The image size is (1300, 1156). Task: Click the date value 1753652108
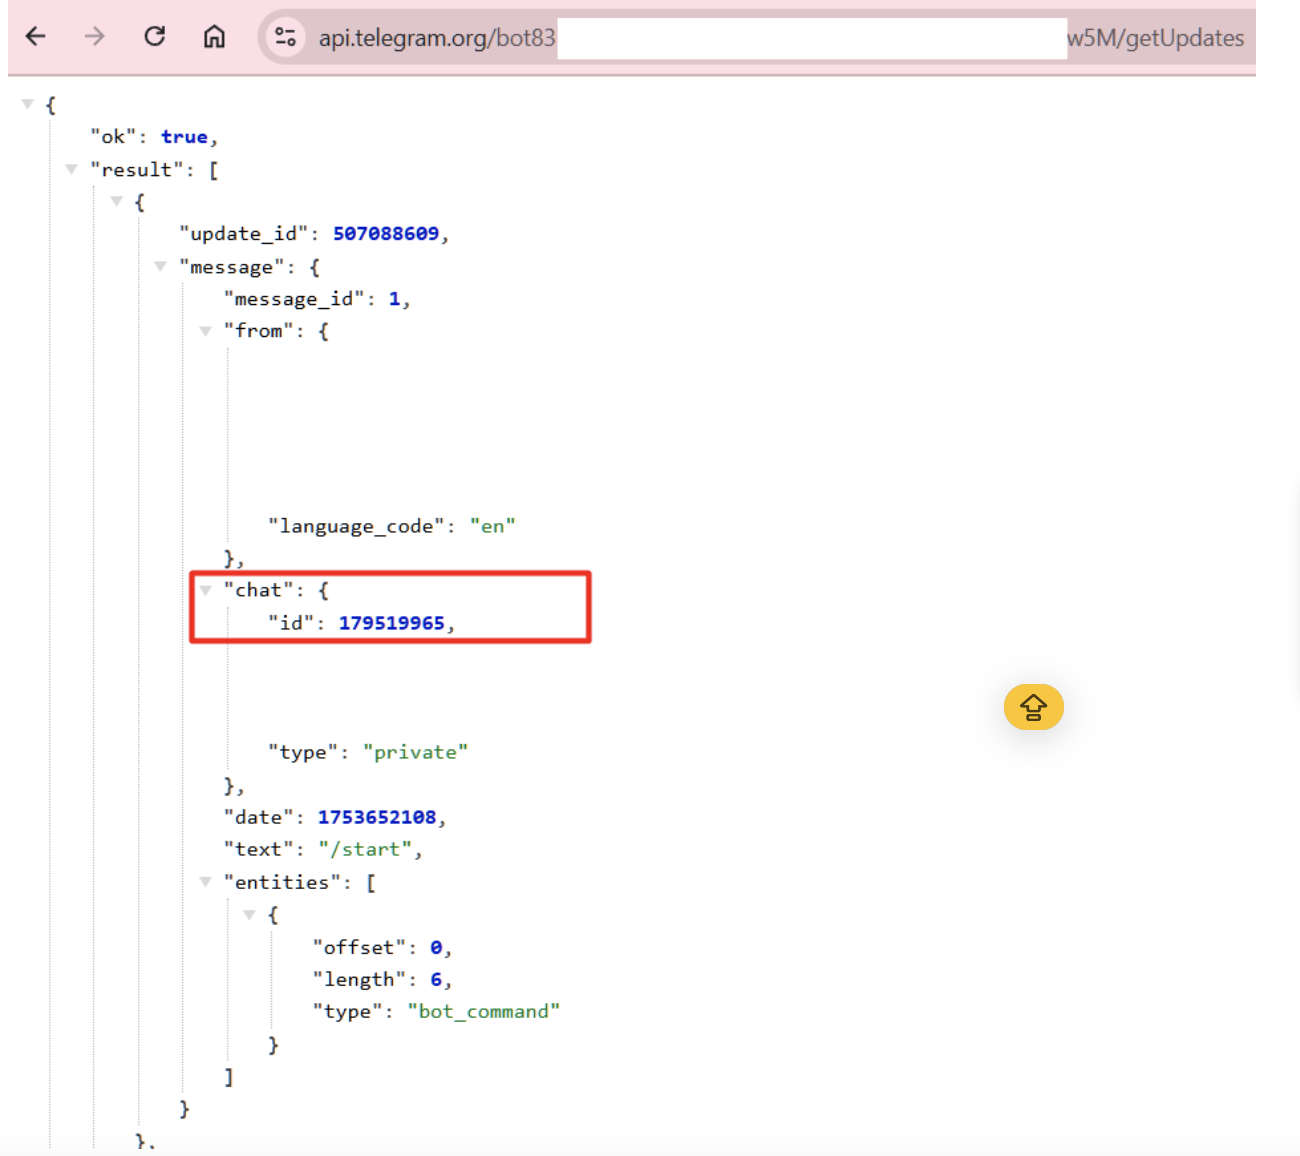tap(377, 817)
